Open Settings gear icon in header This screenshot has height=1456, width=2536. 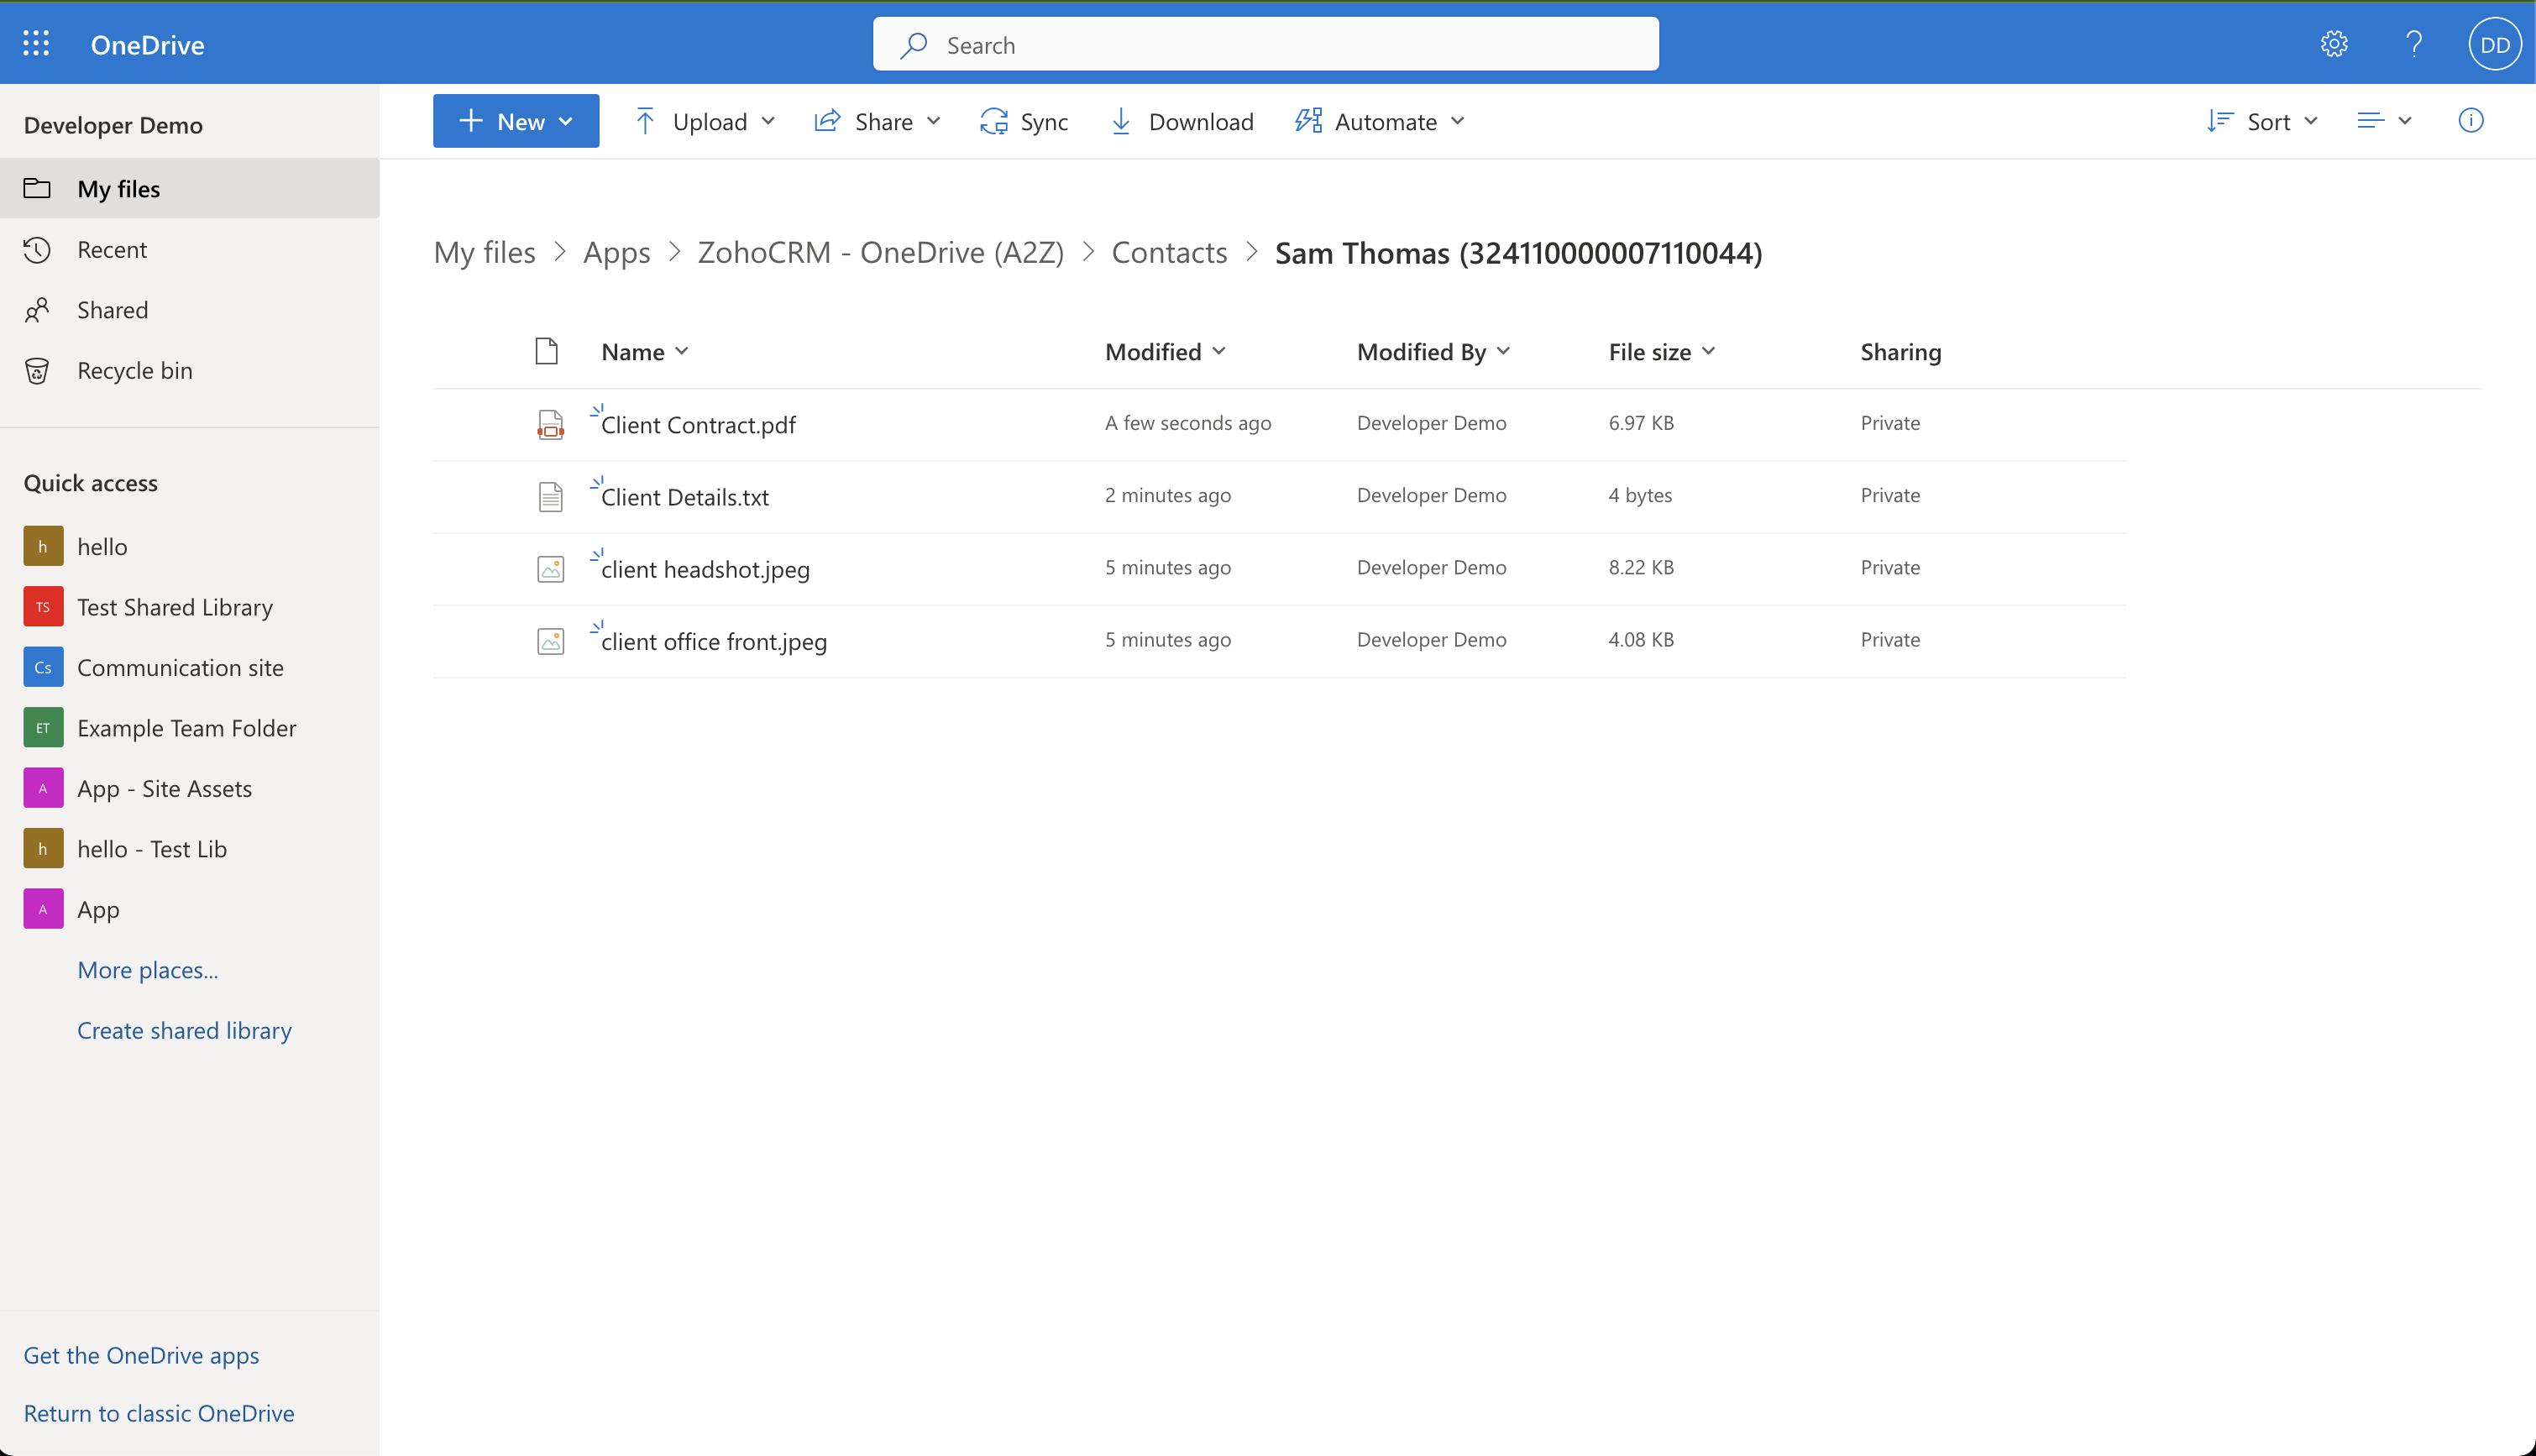[2334, 44]
